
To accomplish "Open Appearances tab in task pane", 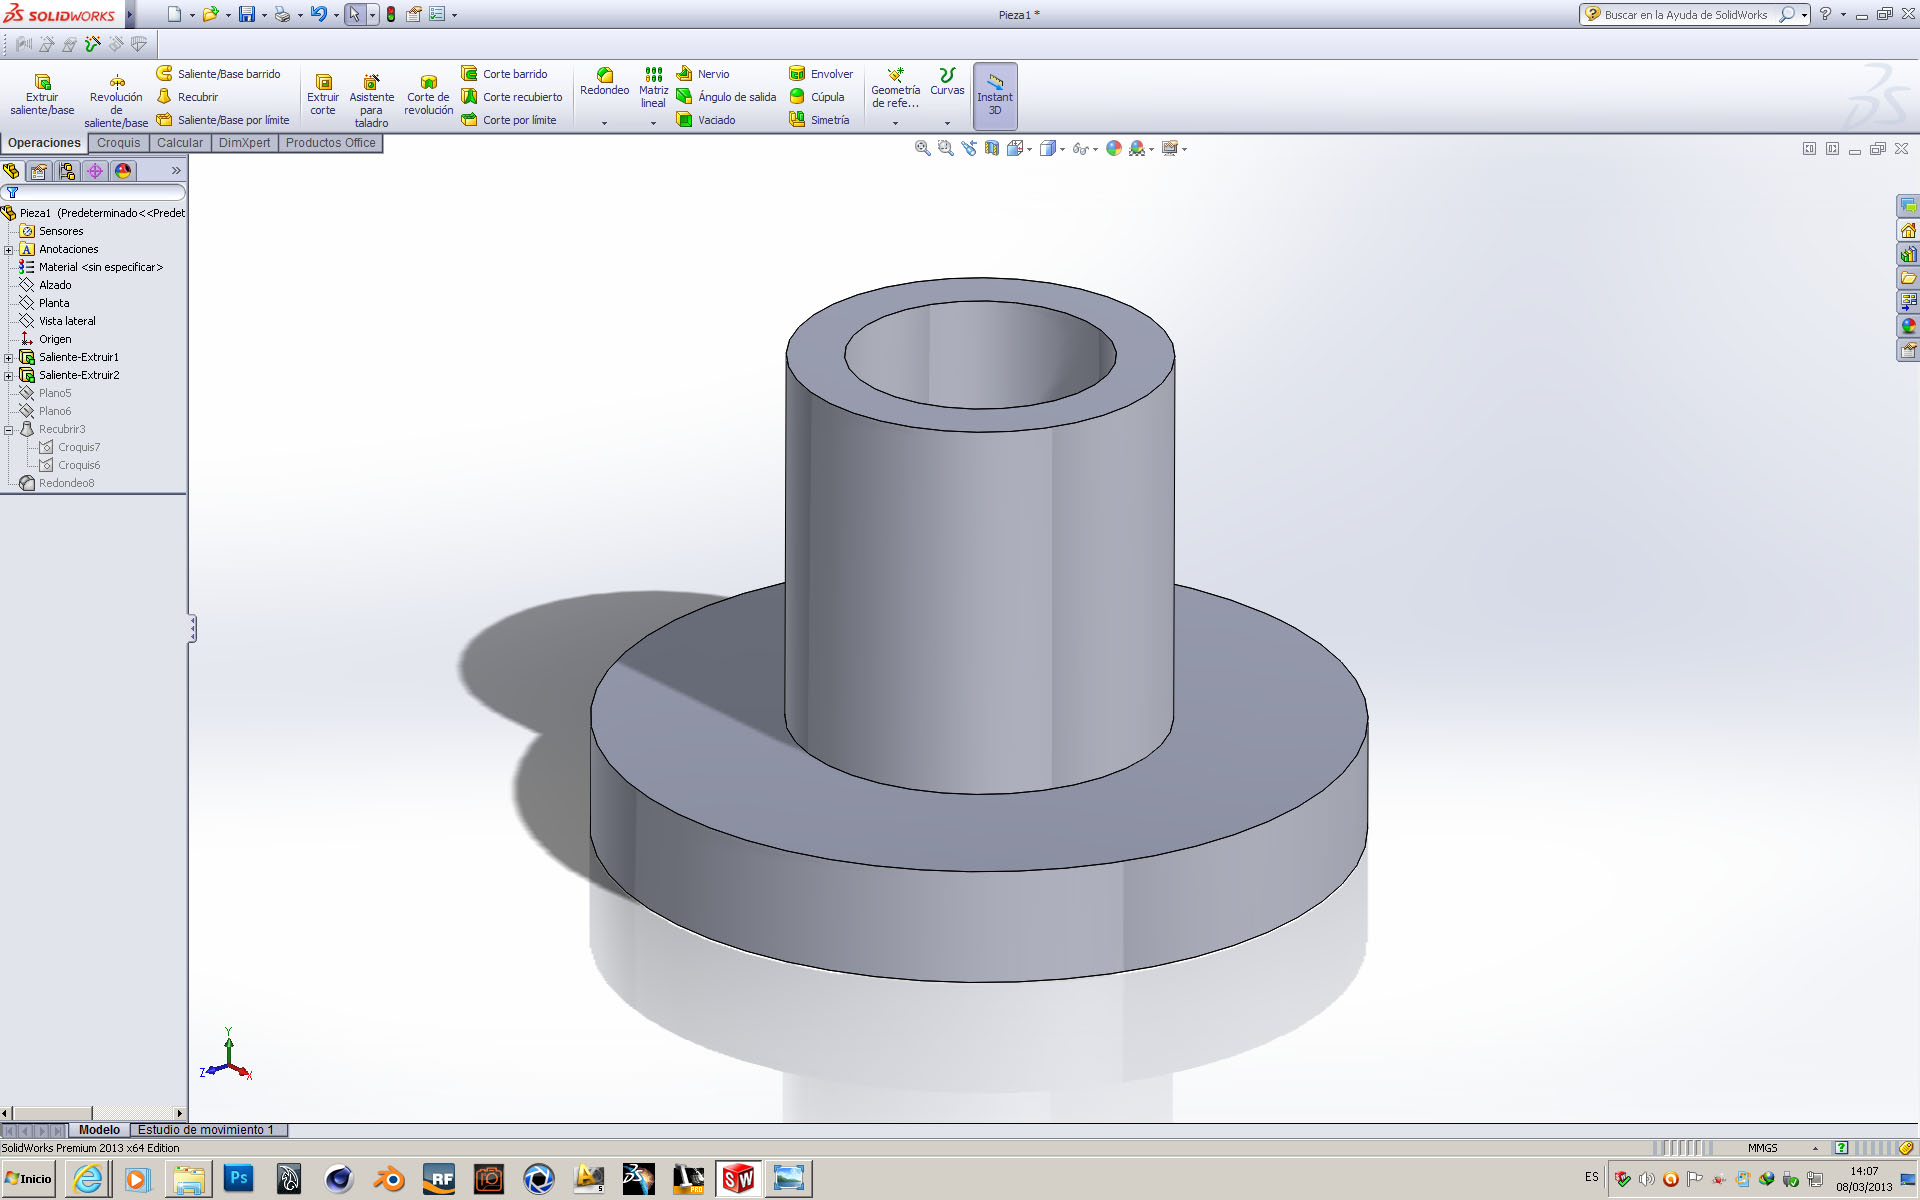I will (1908, 326).
